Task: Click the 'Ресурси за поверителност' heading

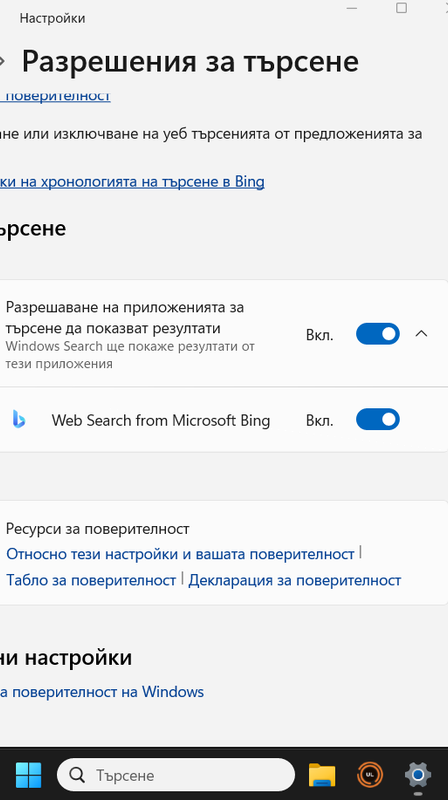Action: click(97, 529)
